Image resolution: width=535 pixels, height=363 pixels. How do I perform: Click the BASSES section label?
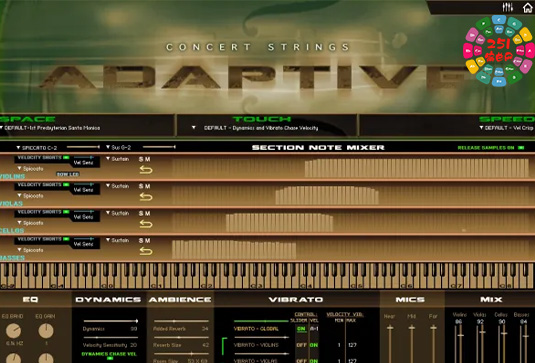(12, 258)
